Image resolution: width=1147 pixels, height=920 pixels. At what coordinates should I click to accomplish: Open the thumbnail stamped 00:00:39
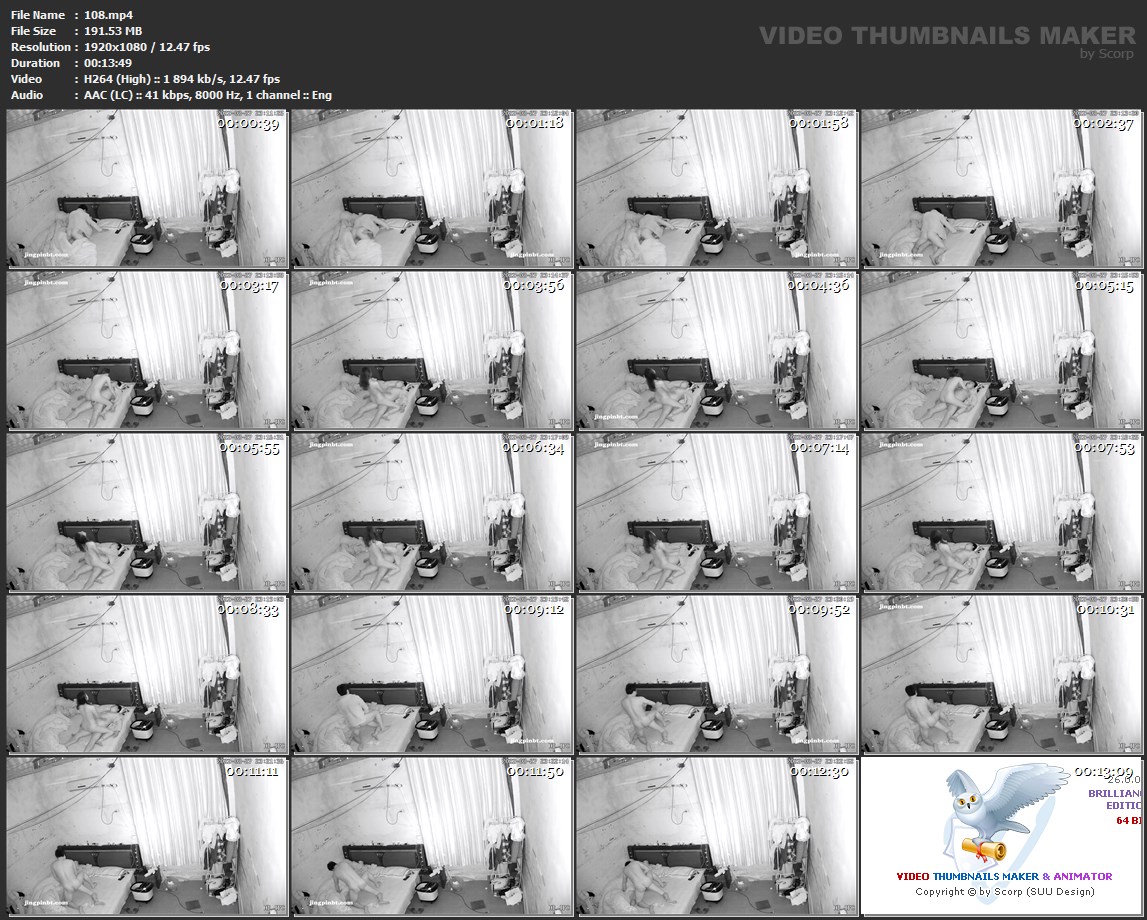tap(147, 189)
